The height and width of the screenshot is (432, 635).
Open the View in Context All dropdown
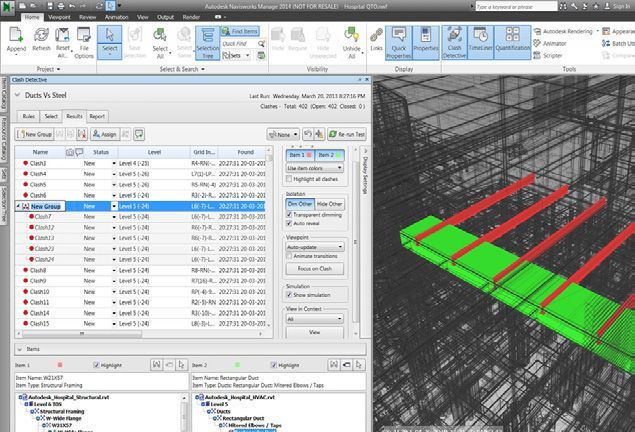click(315, 319)
